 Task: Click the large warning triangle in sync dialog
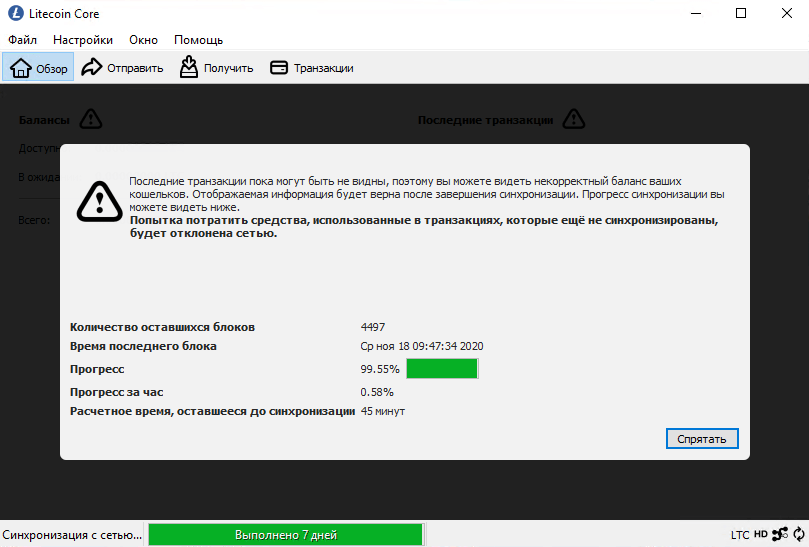(99, 201)
